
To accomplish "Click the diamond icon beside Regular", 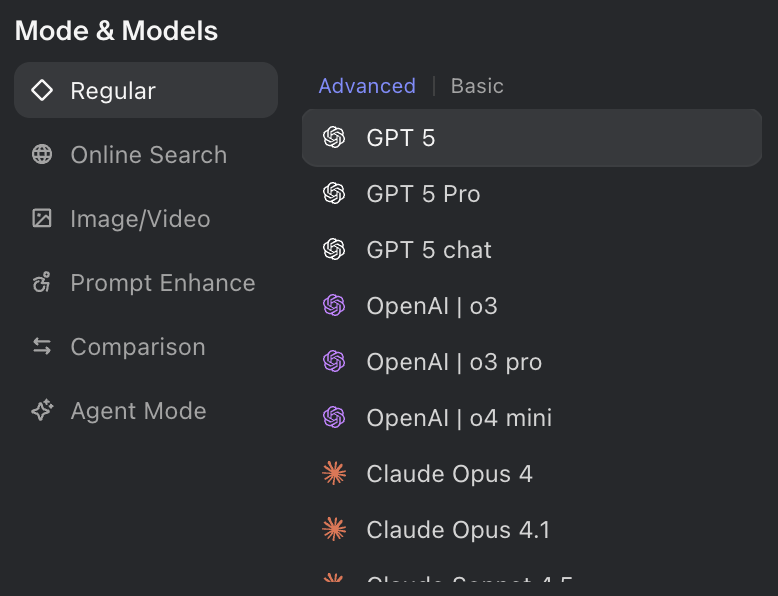I will point(42,91).
